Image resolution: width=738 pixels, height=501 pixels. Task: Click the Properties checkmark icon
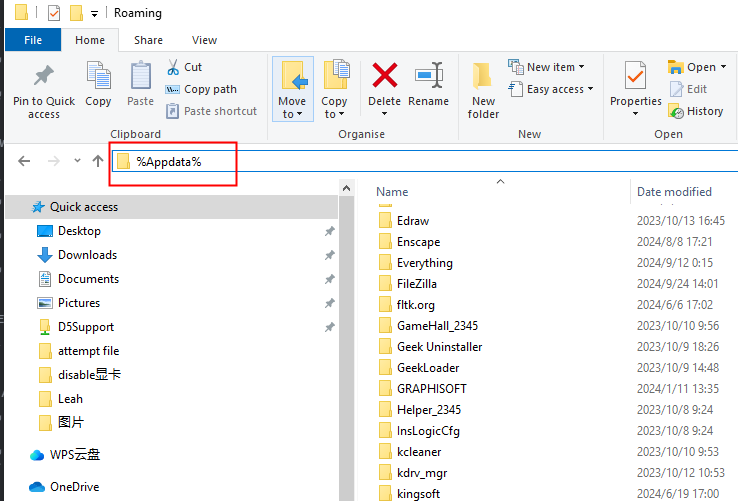click(x=635, y=75)
